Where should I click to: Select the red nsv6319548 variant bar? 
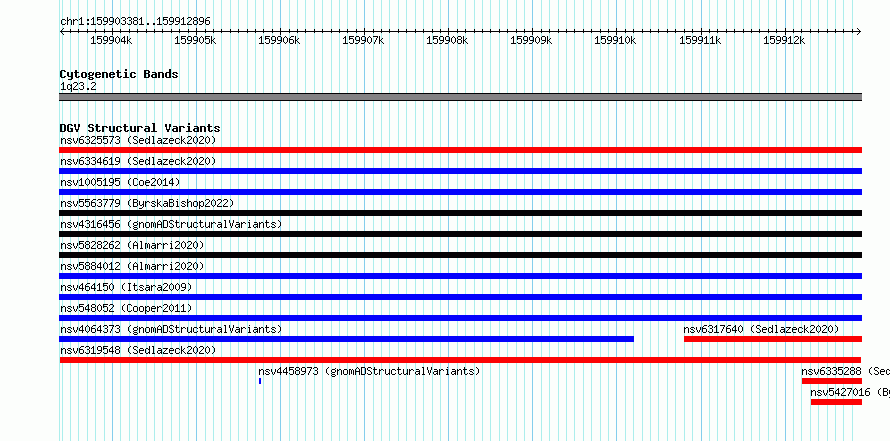coord(460,360)
